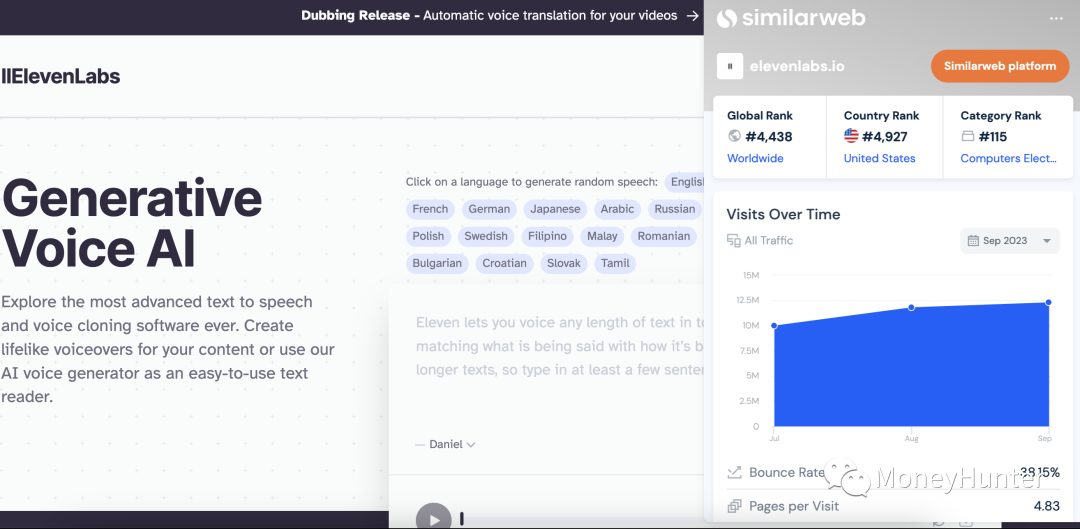Viewport: 1080px width, 529px height.
Task: Select the French language chip
Action: [430, 209]
